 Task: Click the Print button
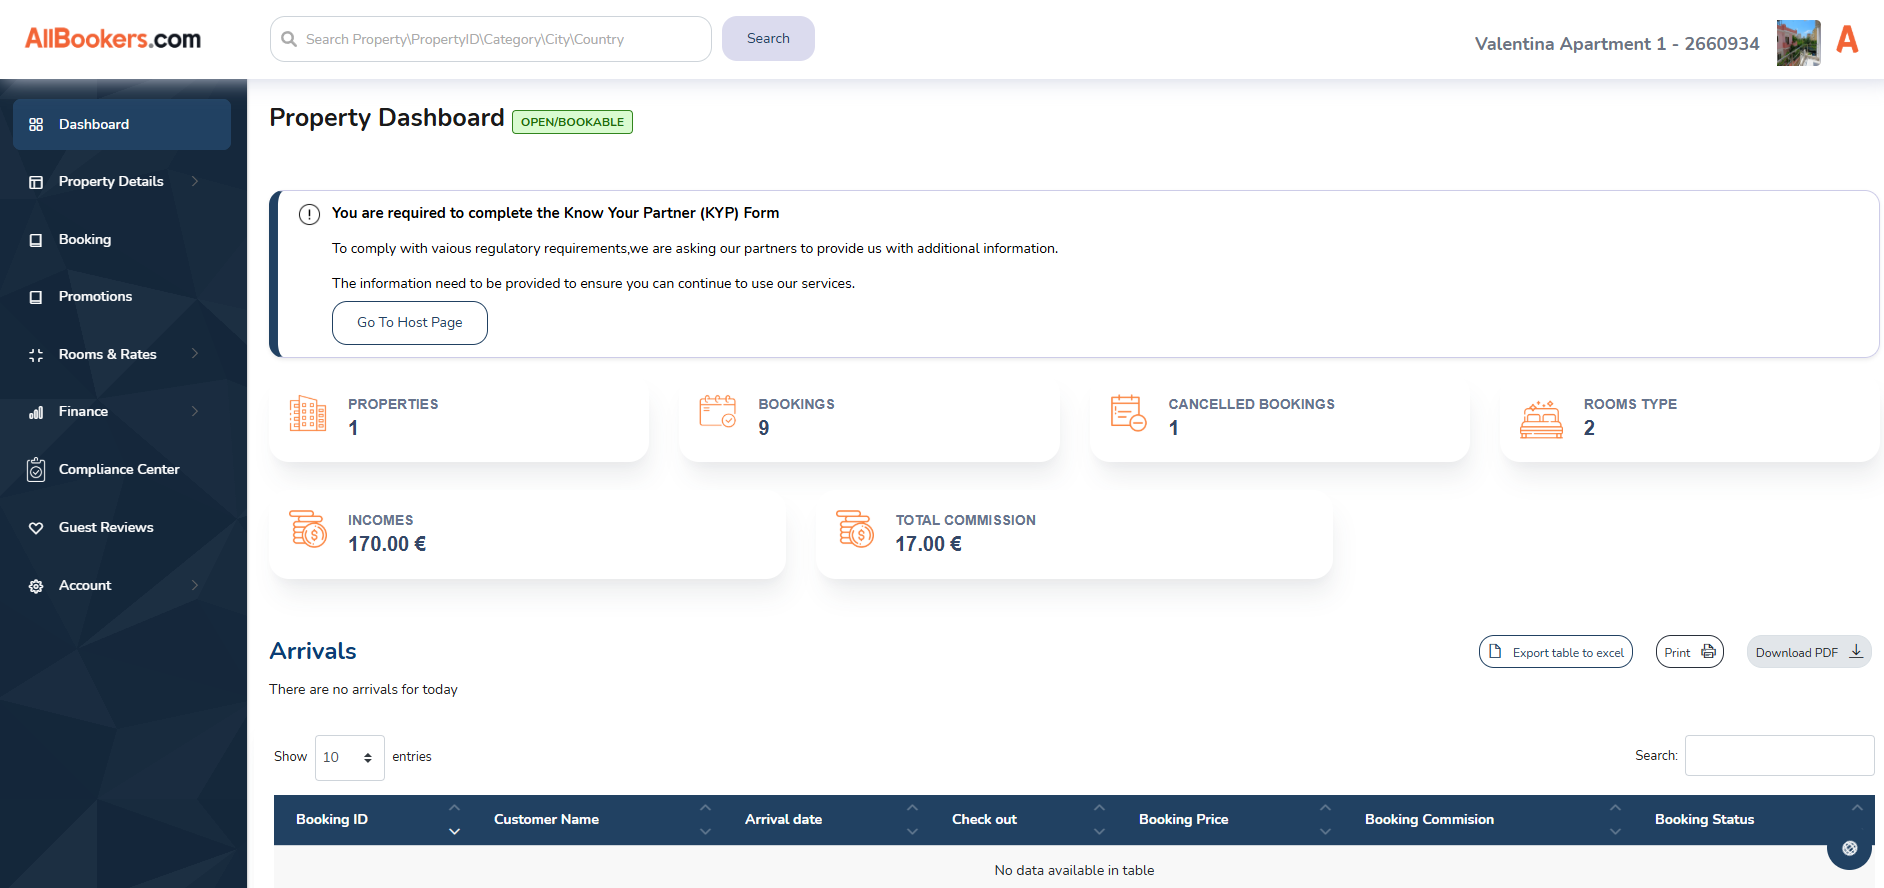1690,652
